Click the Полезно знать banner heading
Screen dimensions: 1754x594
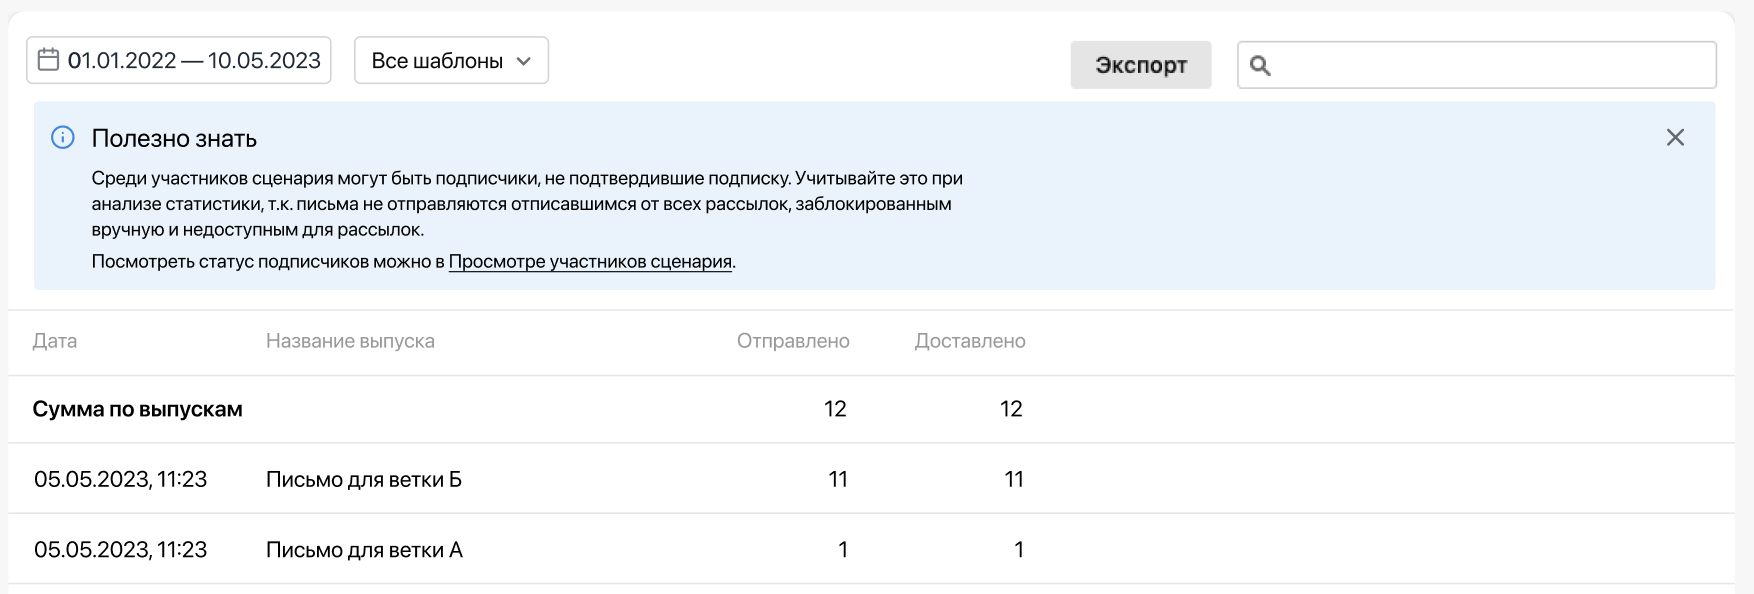(x=174, y=139)
